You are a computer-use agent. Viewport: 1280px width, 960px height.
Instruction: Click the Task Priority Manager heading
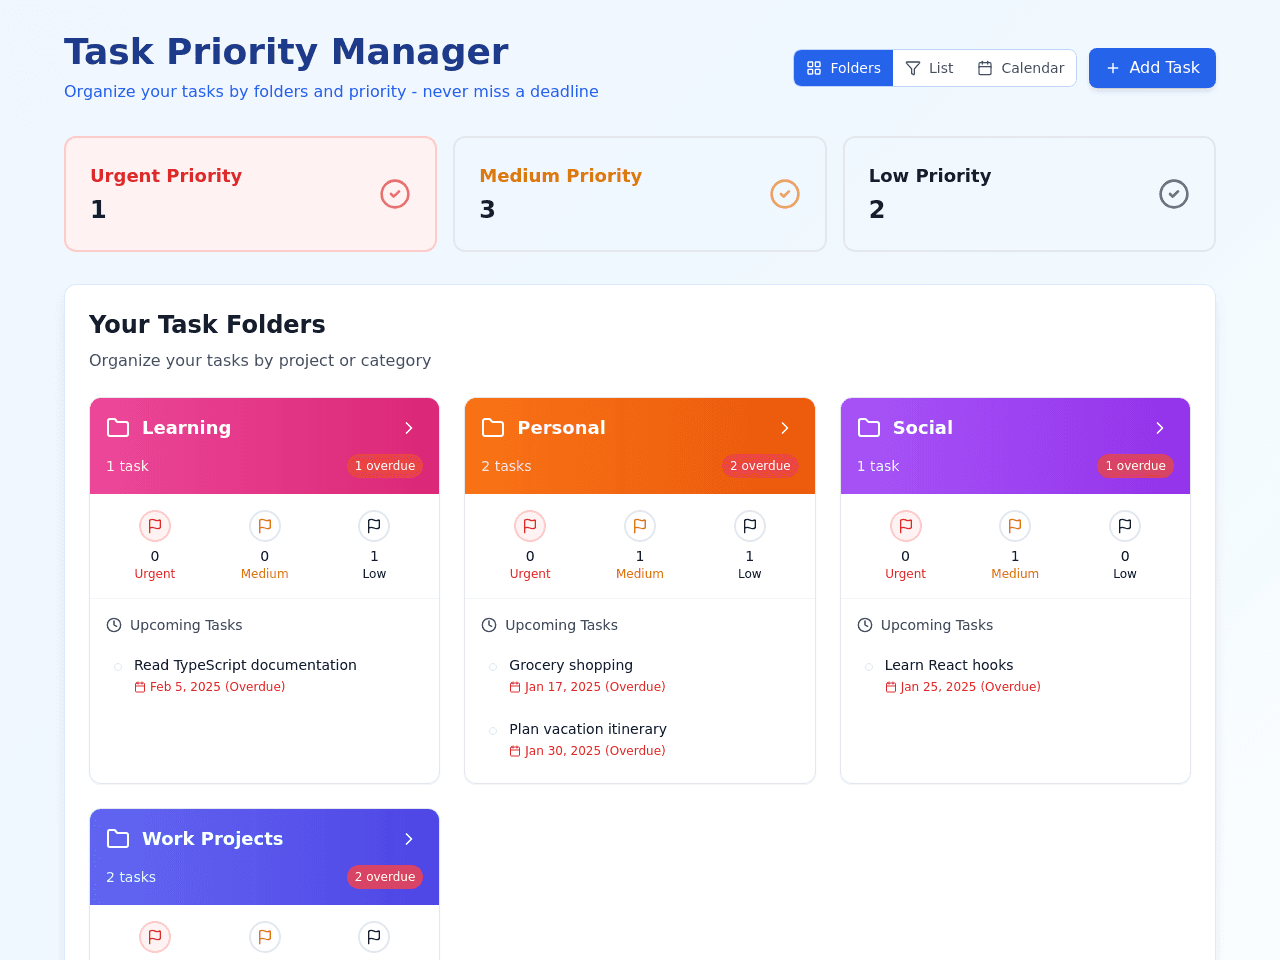(287, 52)
